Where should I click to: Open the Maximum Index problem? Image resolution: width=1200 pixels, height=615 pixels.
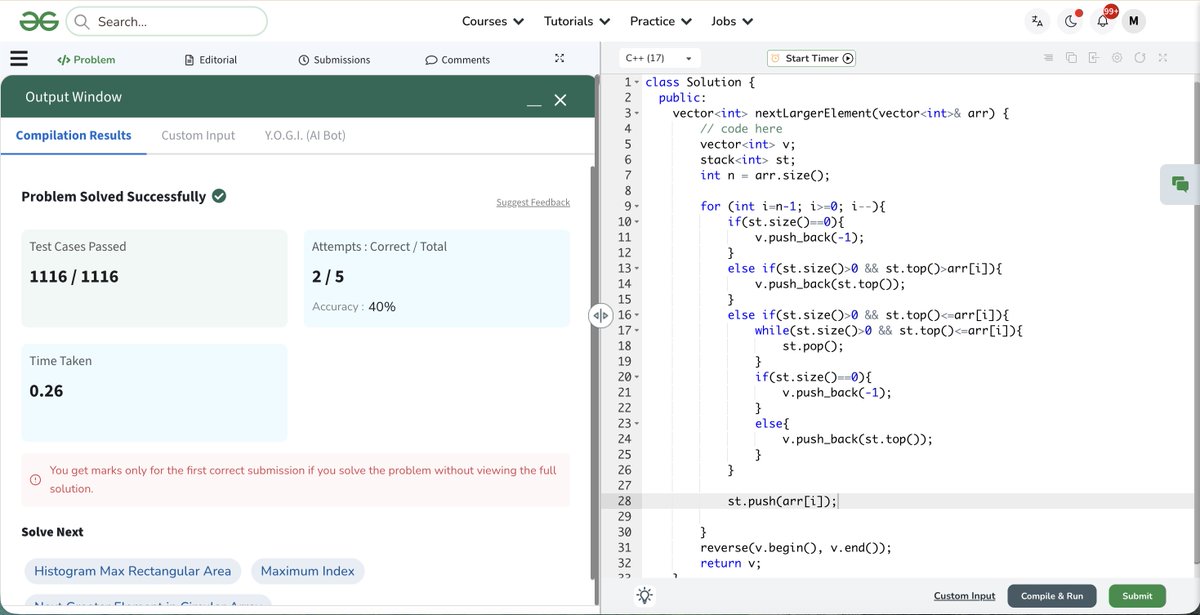tap(308, 571)
